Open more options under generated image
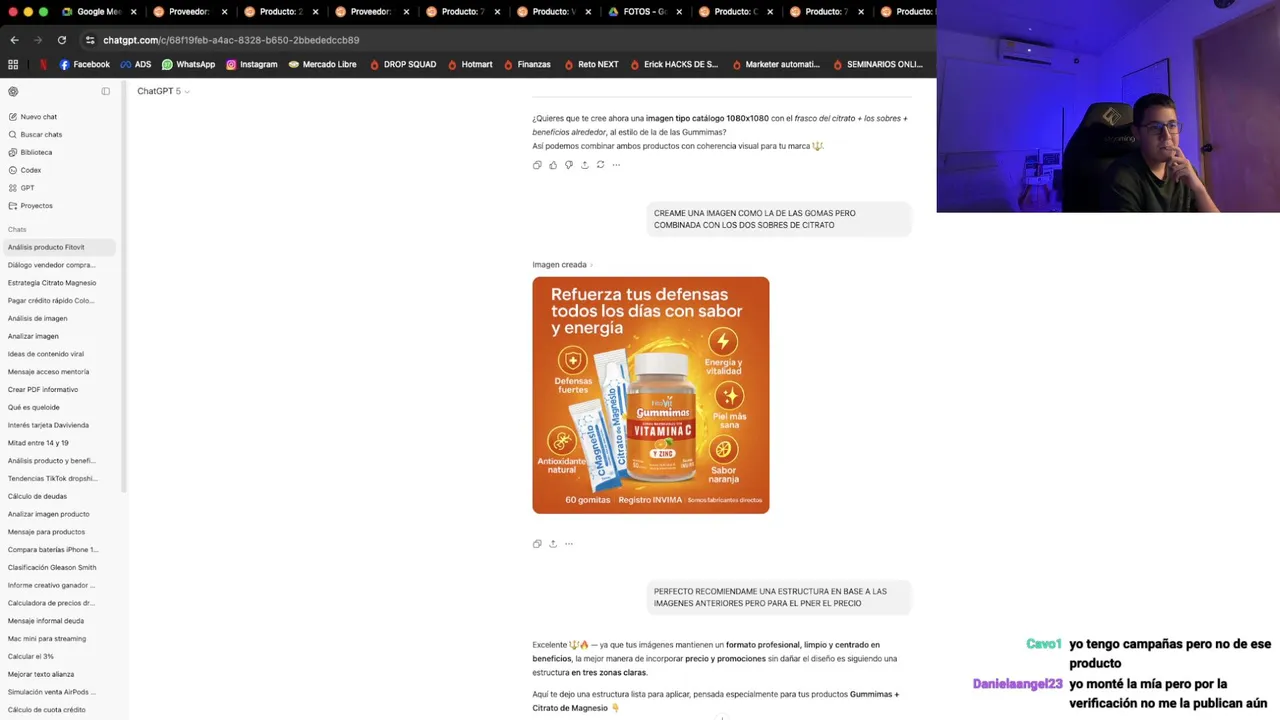Screen dimensions: 1280x720 click(569, 544)
